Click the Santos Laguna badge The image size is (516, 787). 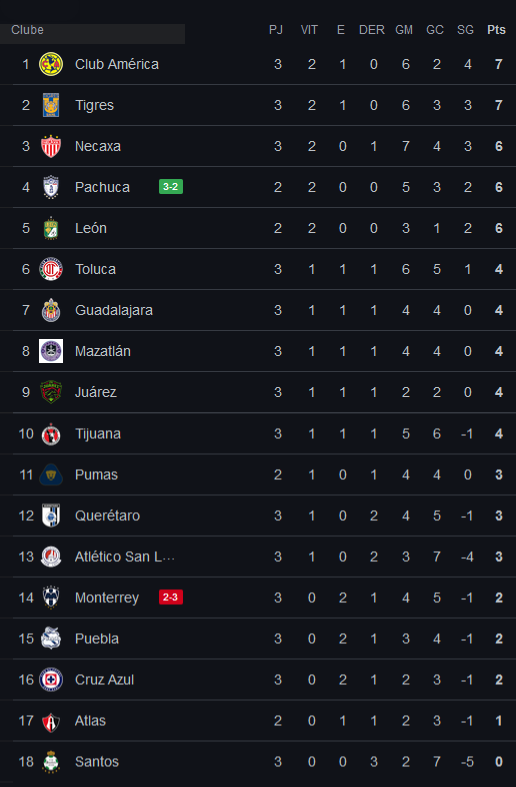coord(51,761)
